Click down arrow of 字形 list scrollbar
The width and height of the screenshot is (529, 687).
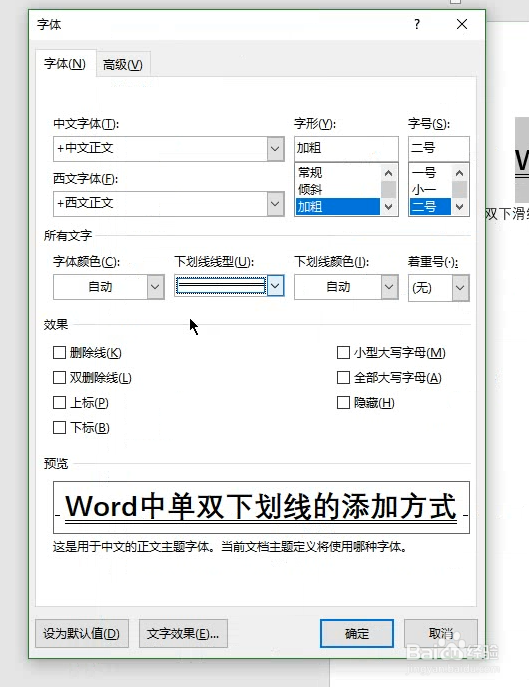tap(388, 206)
